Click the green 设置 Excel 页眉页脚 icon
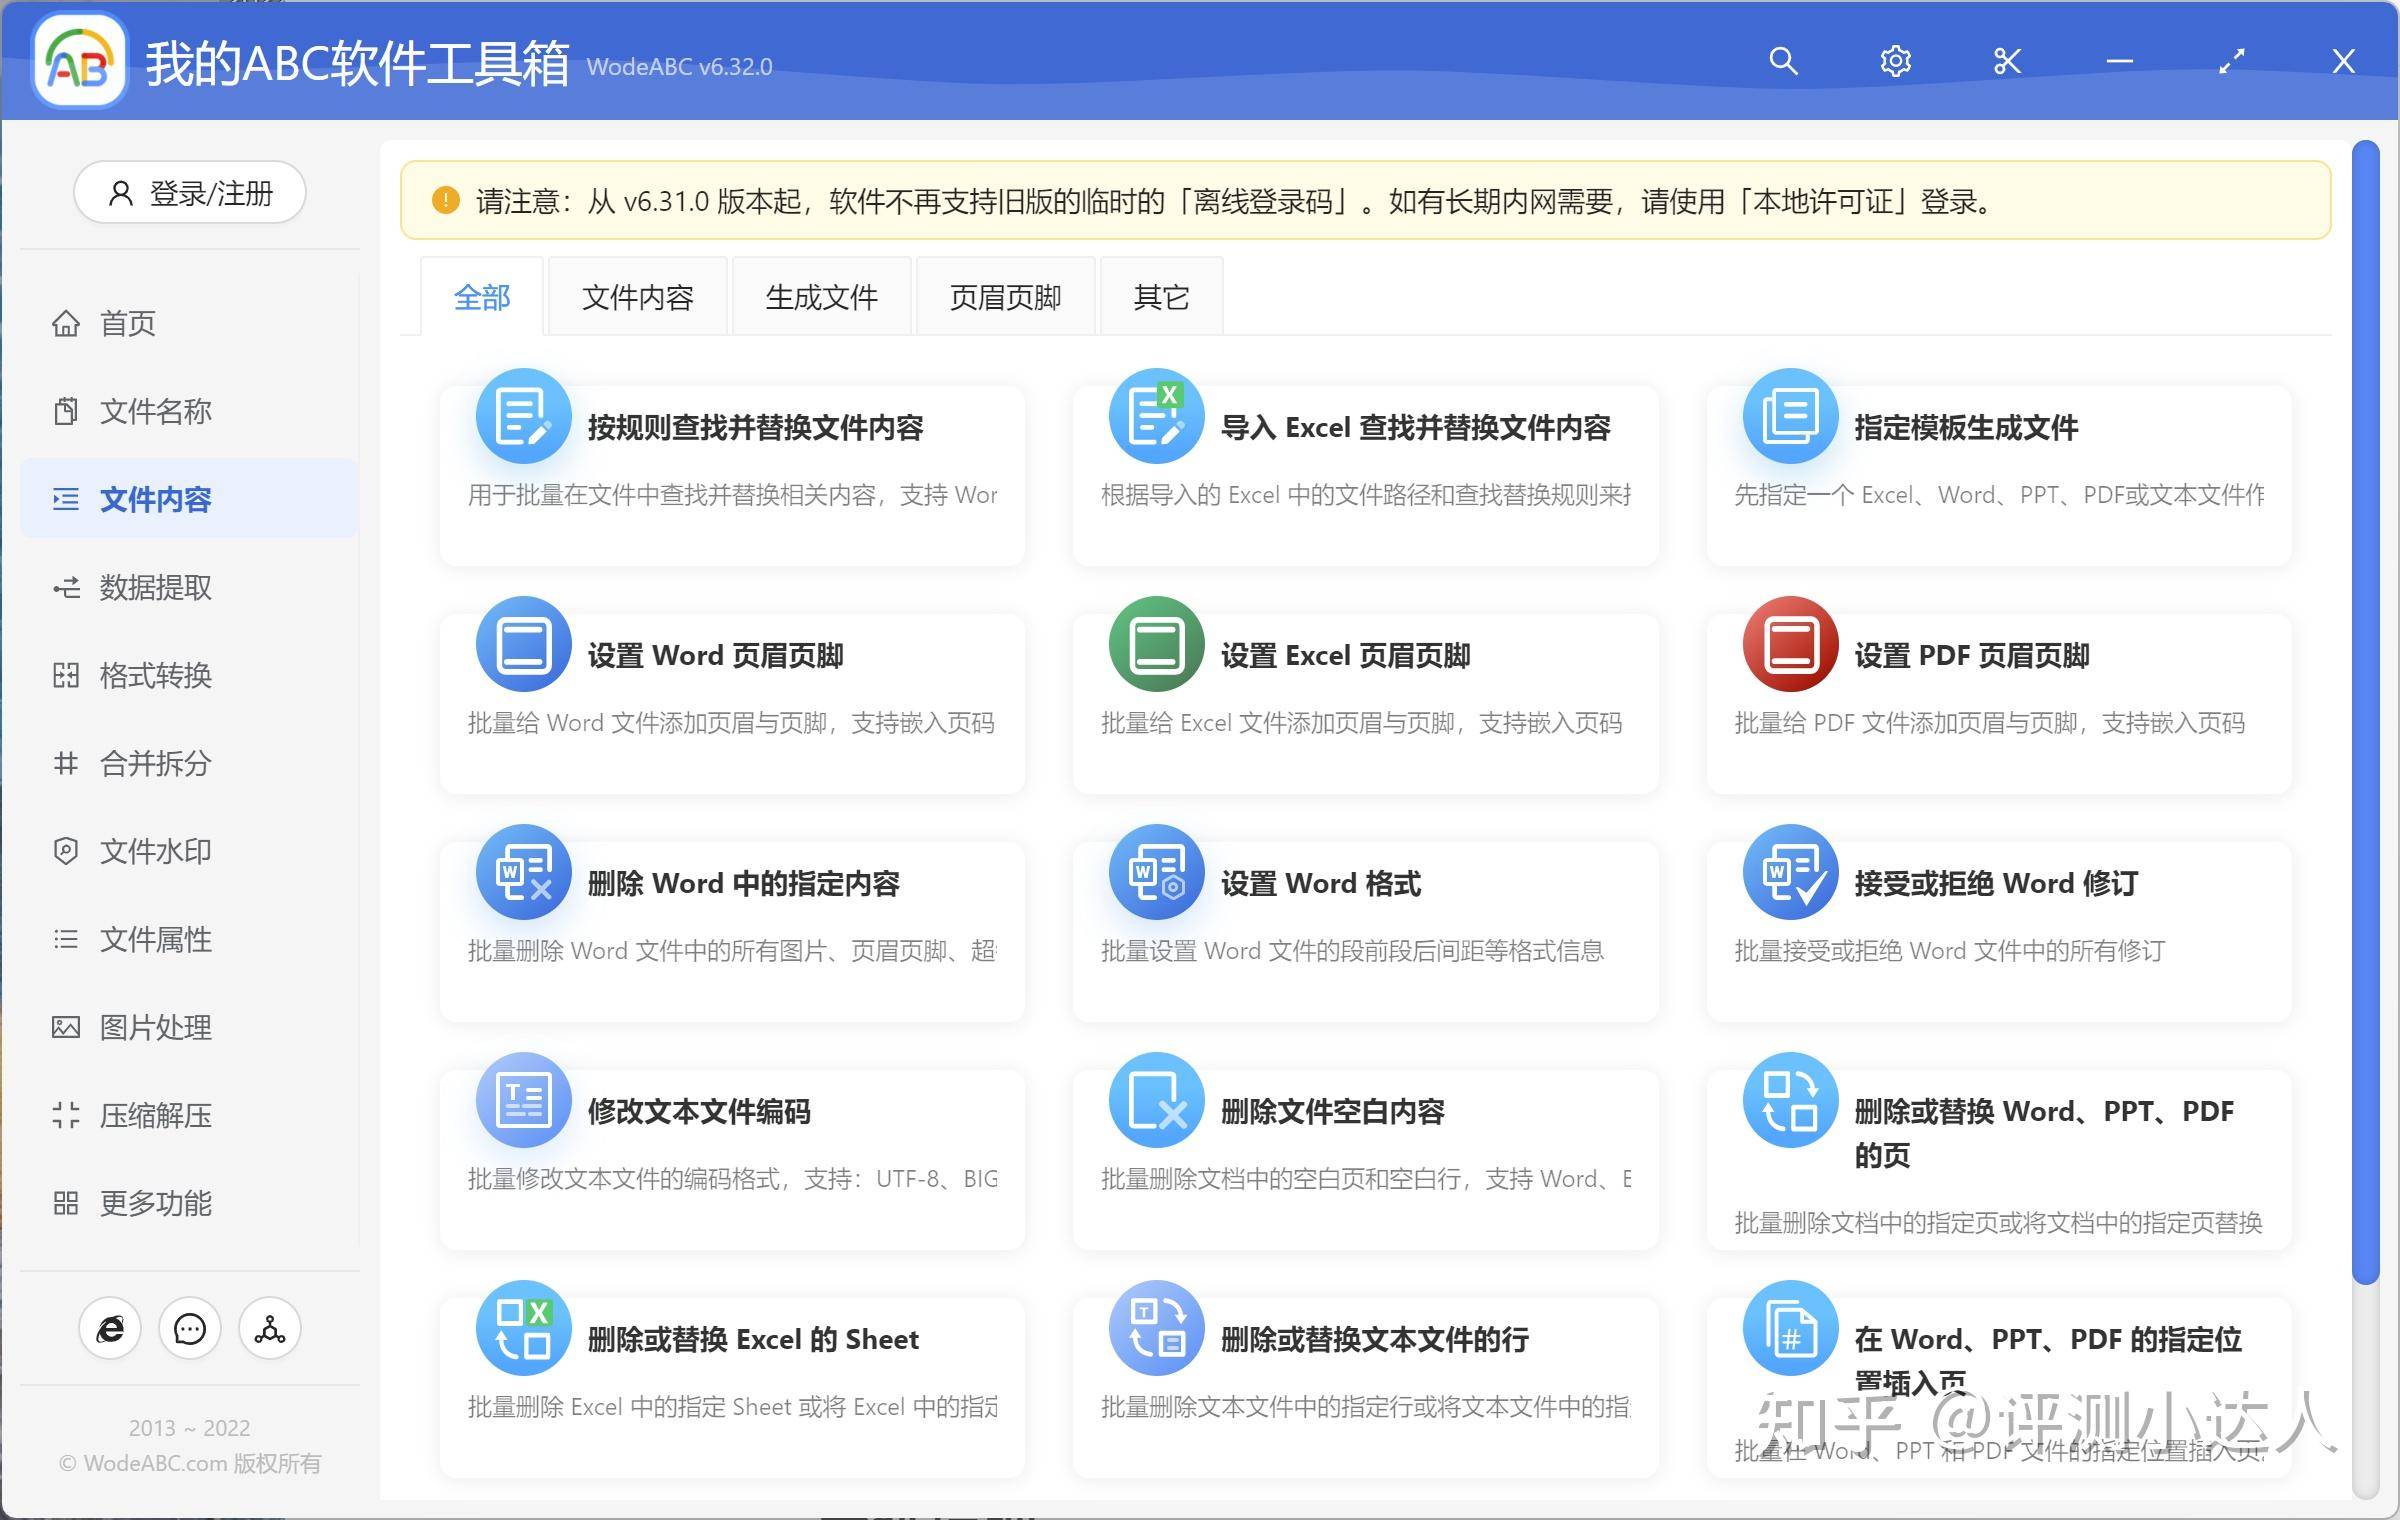2400x1520 pixels. click(x=1157, y=644)
